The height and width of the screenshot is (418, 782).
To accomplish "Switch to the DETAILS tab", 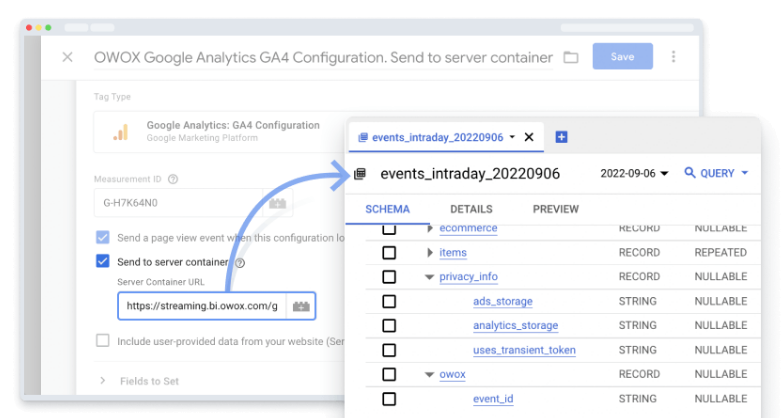I will 471,210.
